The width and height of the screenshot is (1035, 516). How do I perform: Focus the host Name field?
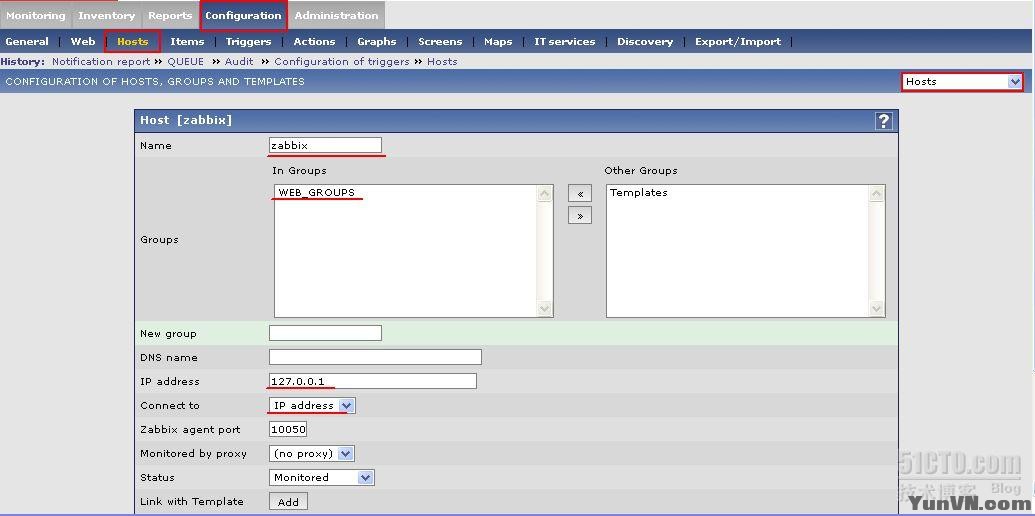coord(325,145)
